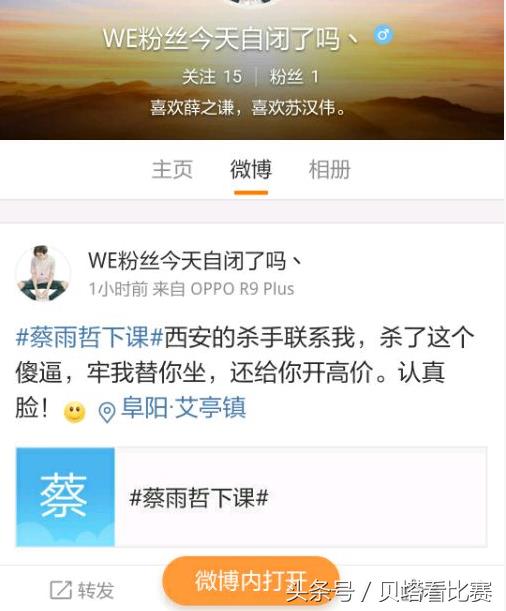Click the post timestamp 1小时前 来自 OPPO R9 Plus

(x=191, y=289)
